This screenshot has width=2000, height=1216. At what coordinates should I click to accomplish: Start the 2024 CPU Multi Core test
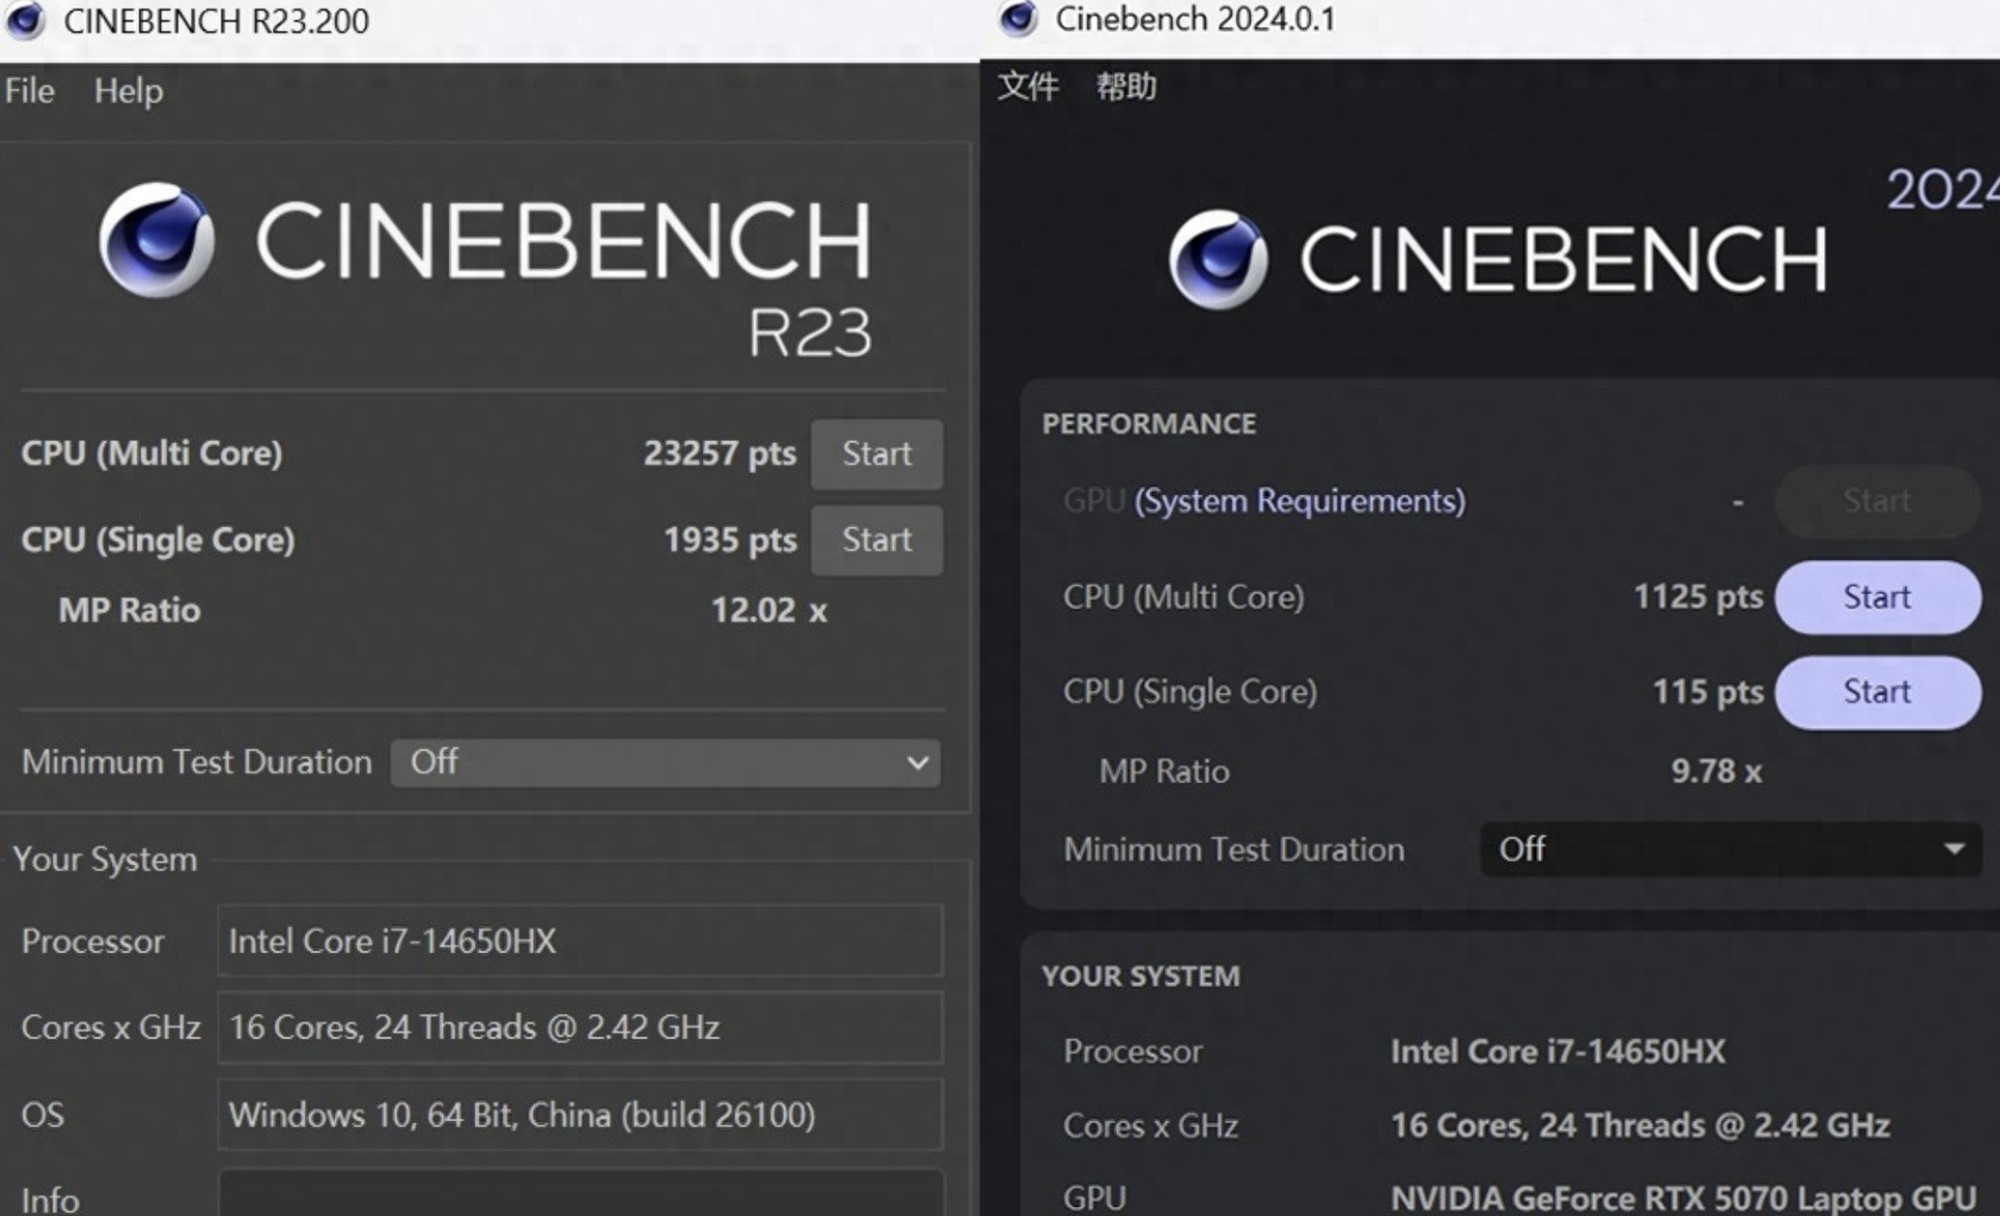coord(1877,597)
